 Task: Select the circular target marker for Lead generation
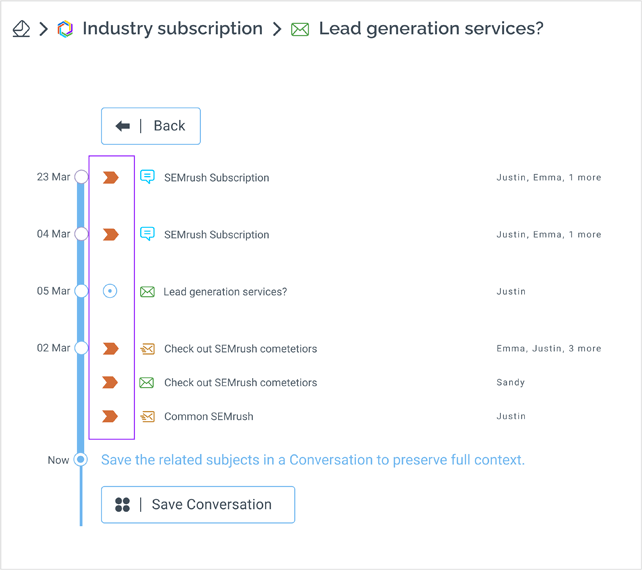click(110, 291)
